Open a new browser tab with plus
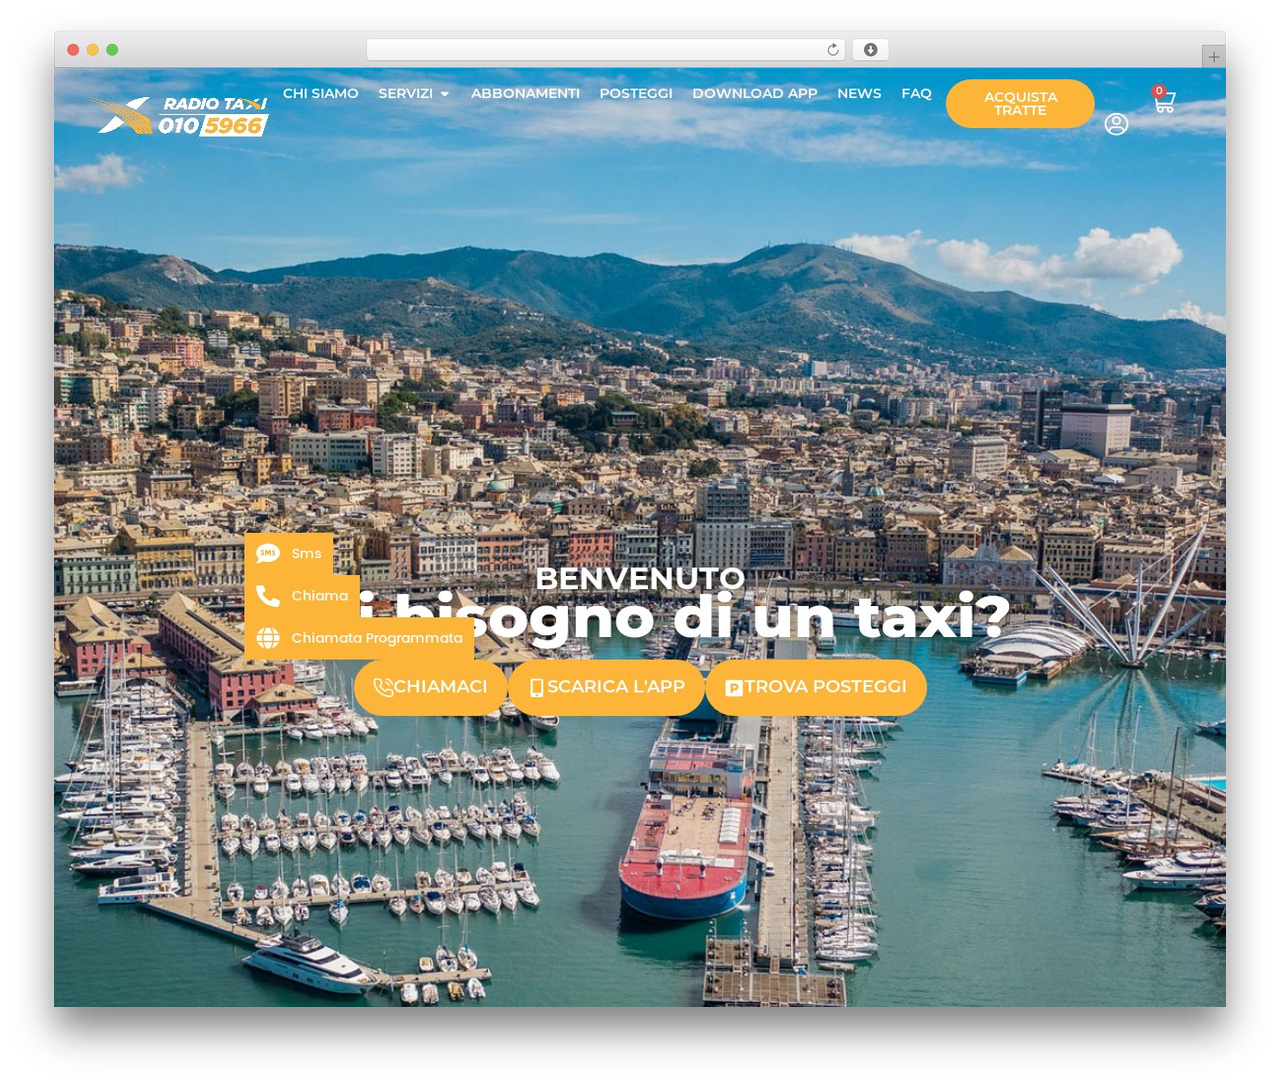 click(x=1214, y=57)
